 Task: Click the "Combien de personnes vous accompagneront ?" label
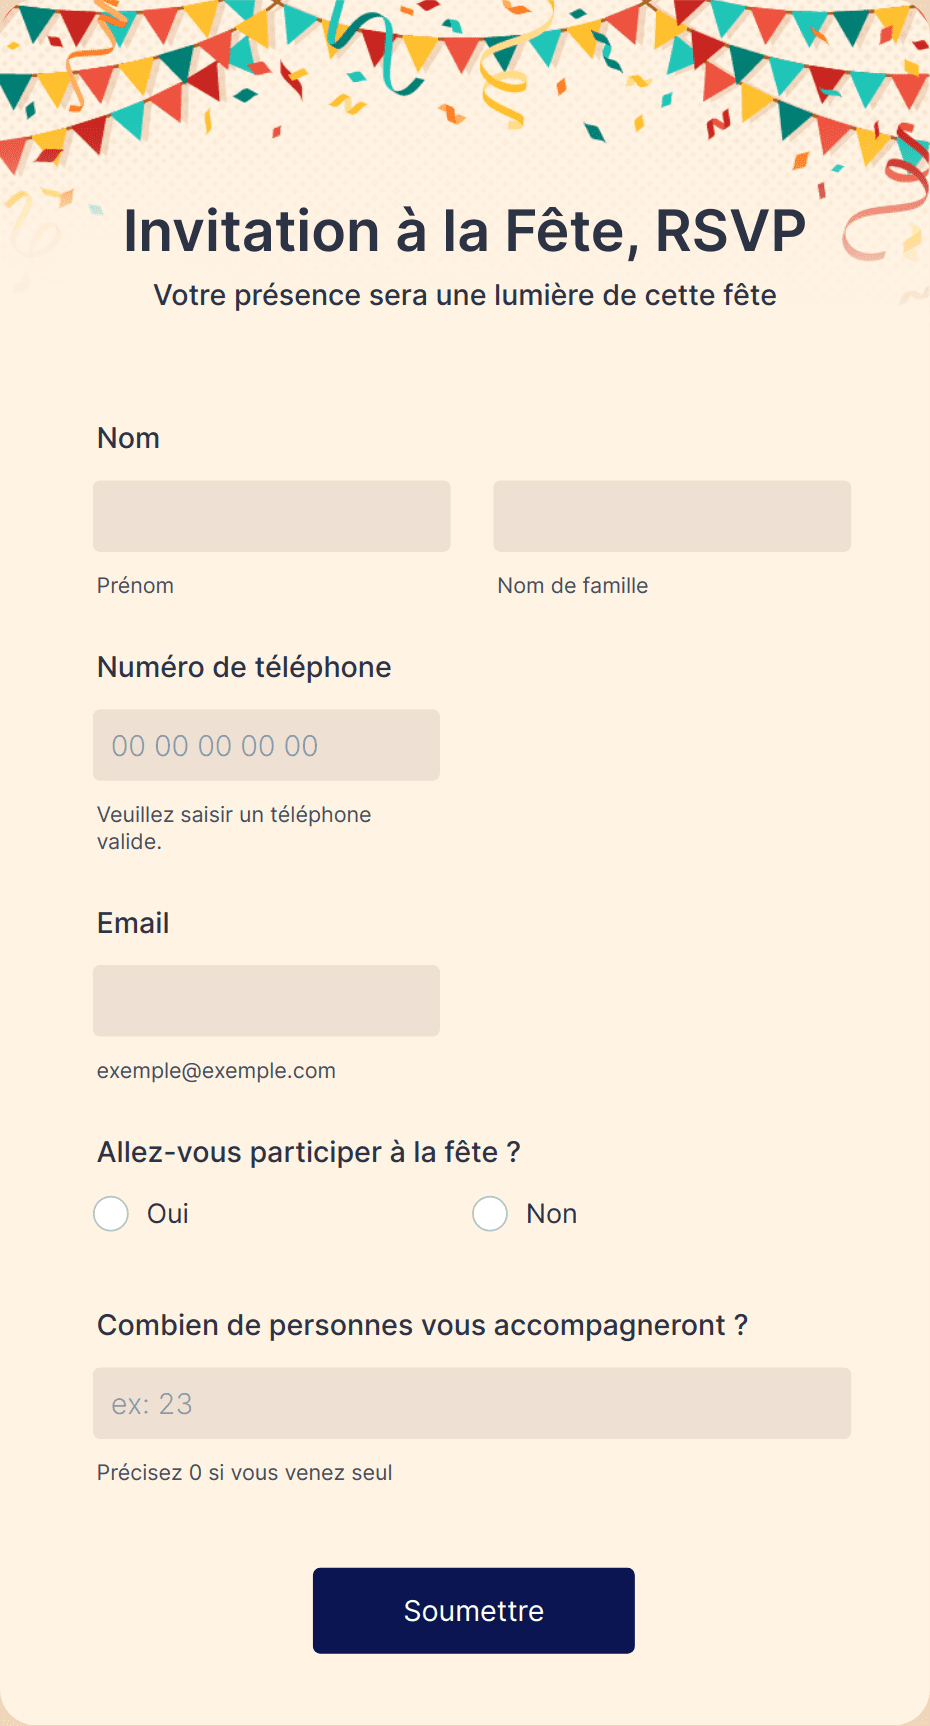(x=422, y=1325)
